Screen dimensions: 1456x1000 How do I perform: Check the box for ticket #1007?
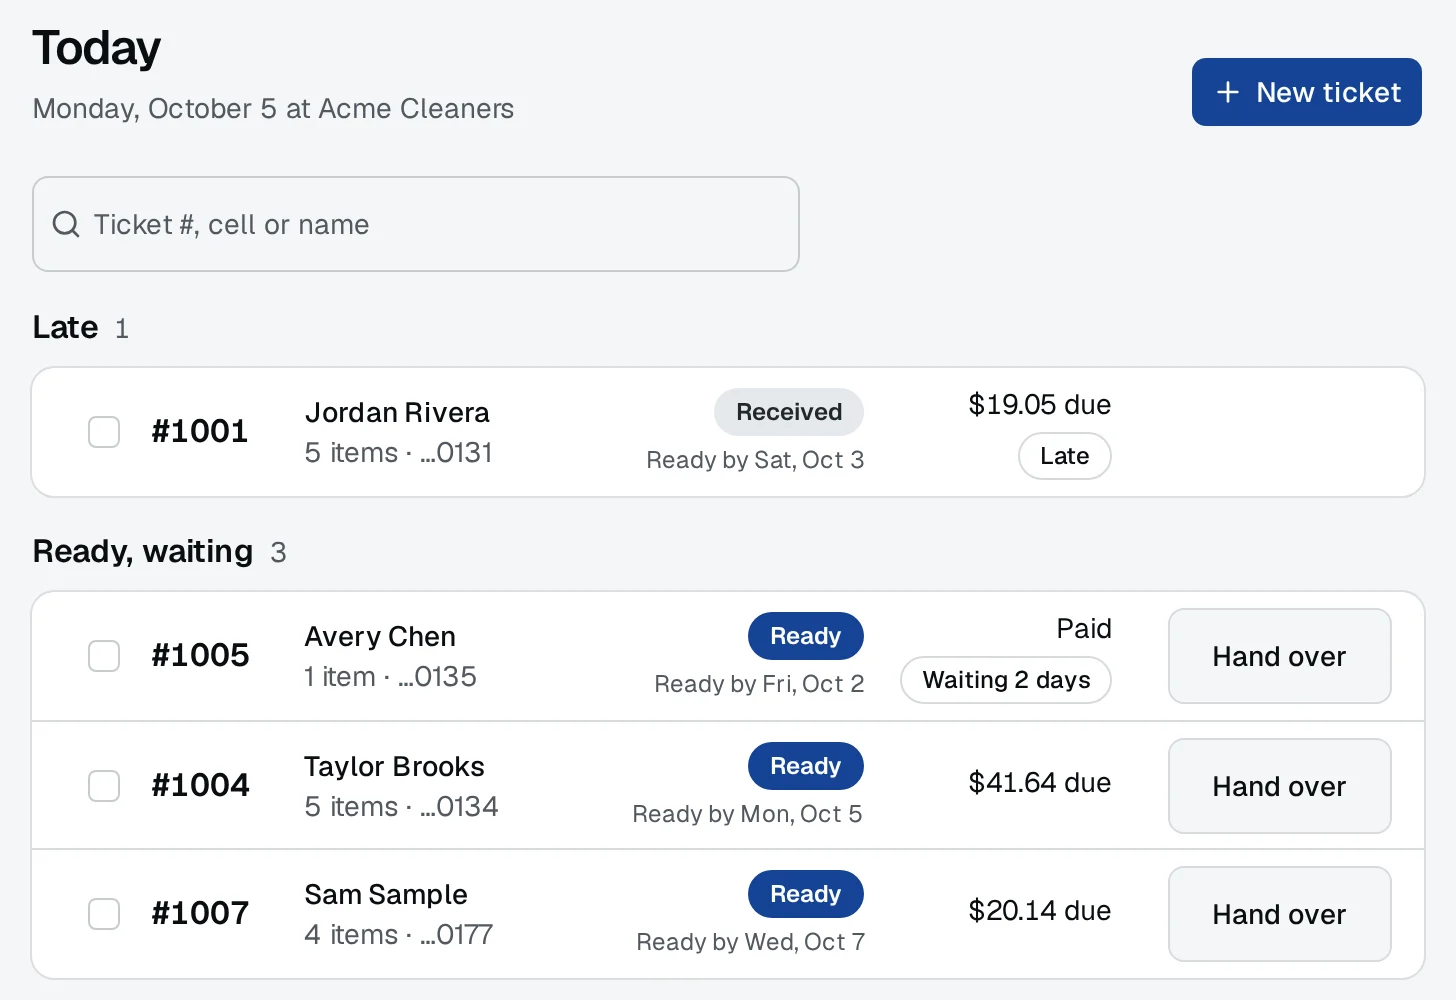point(104,914)
